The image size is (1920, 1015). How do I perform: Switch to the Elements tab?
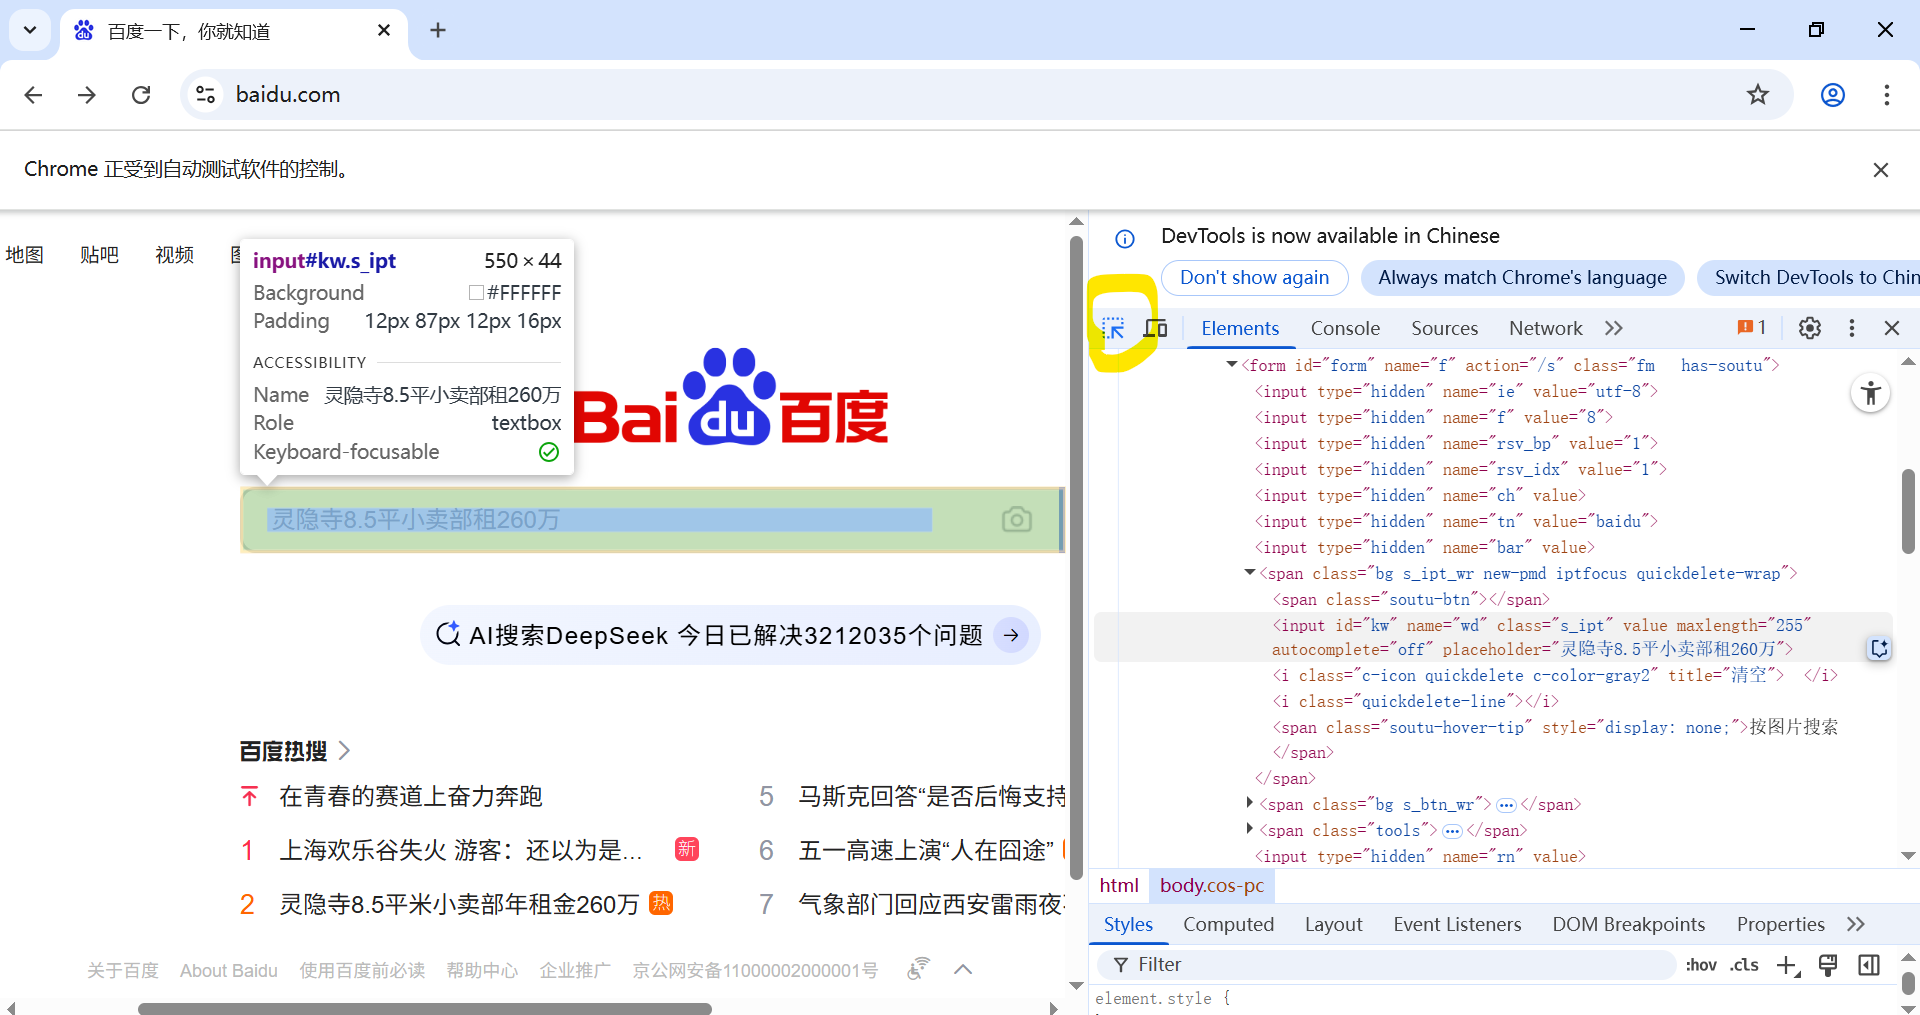[x=1240, y=328]
